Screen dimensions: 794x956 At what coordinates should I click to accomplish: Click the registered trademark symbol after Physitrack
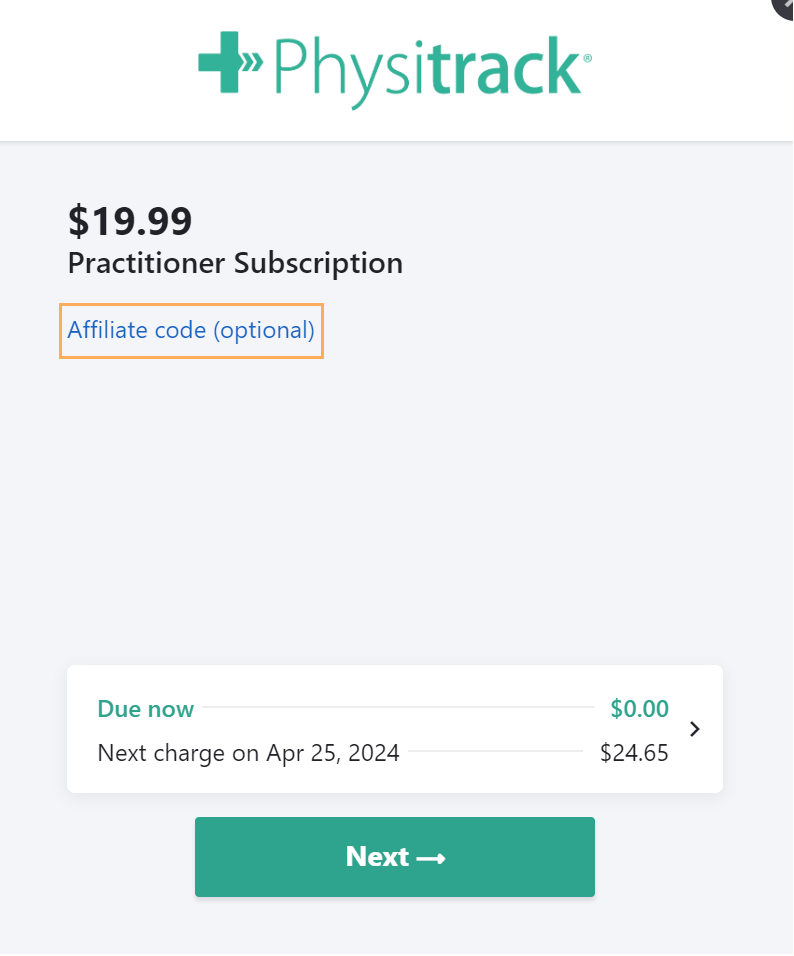(587, 59)
